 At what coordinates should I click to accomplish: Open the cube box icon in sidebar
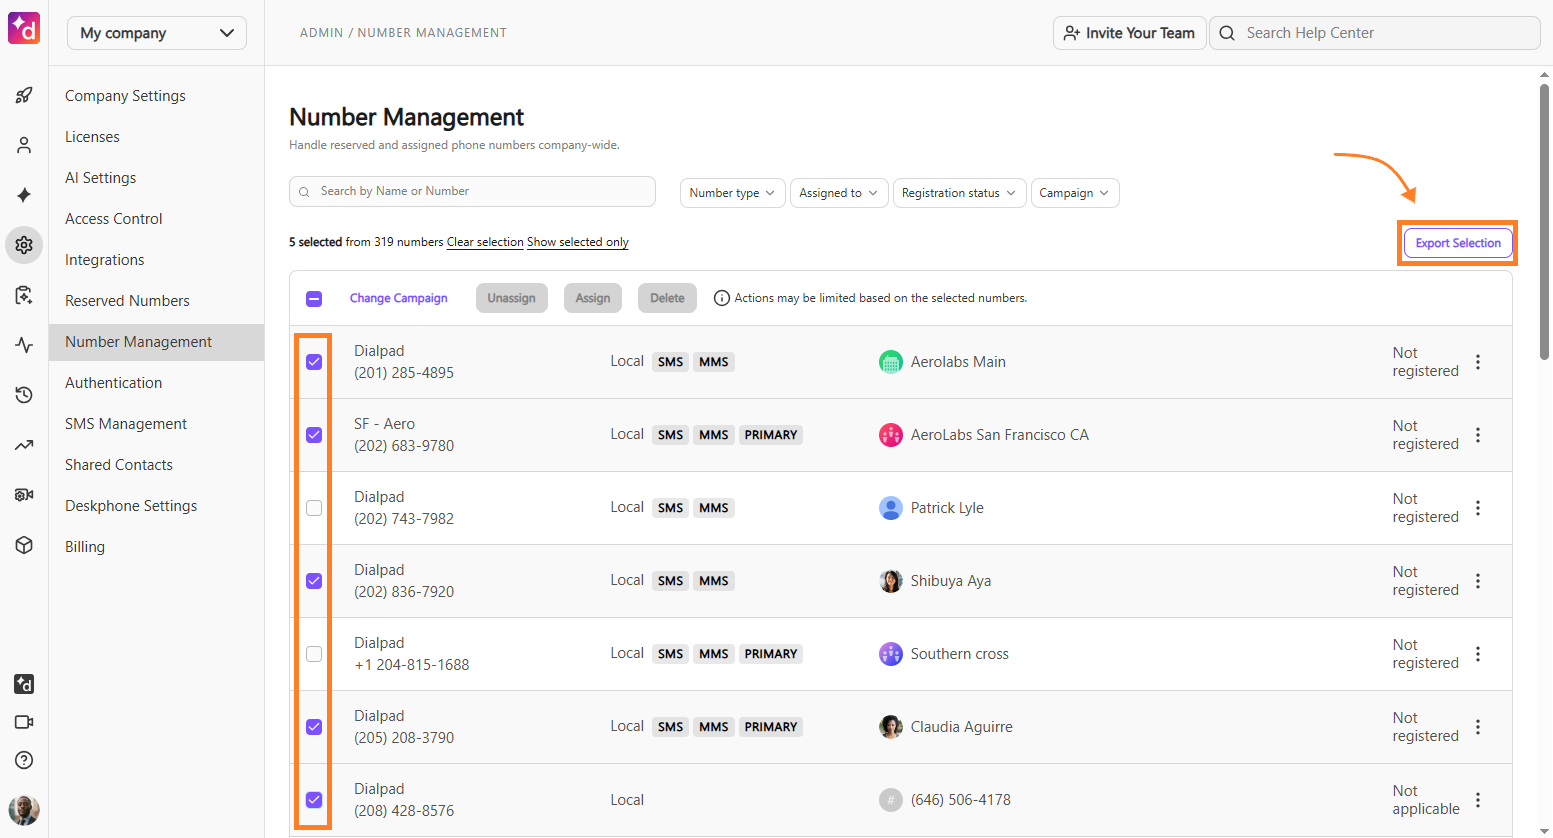coord(24,545)
